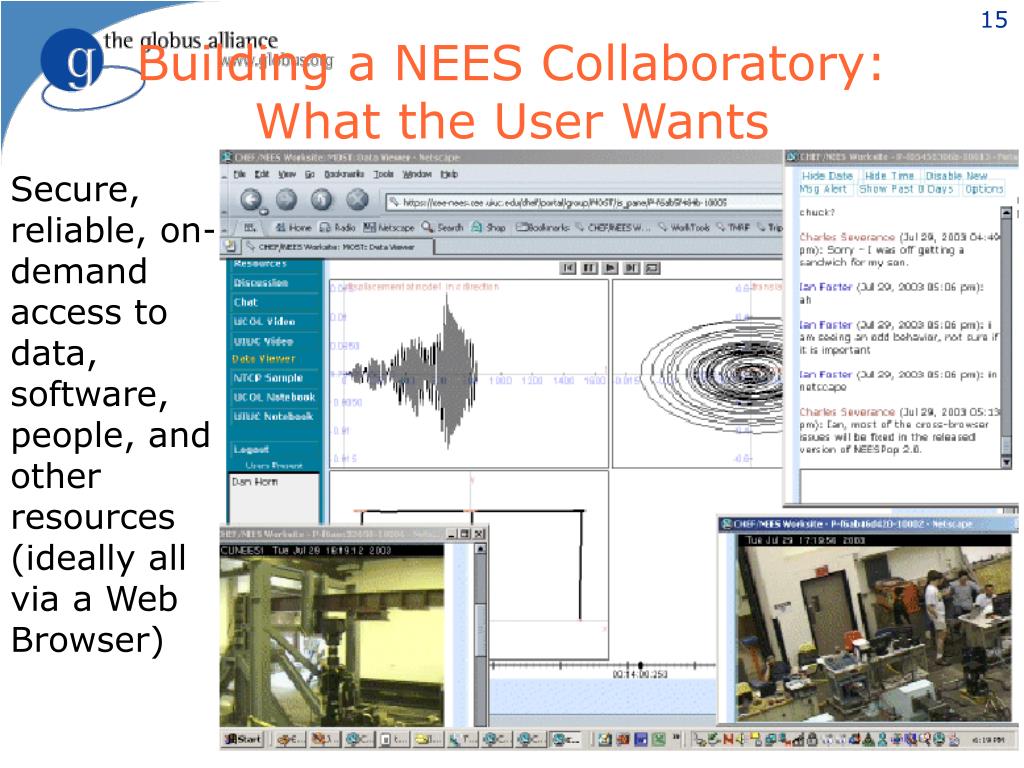The width and height of the screenshot is (1024, 768).
Task: Open UCOL Video in the sidebar
Action: pos(264,321)
